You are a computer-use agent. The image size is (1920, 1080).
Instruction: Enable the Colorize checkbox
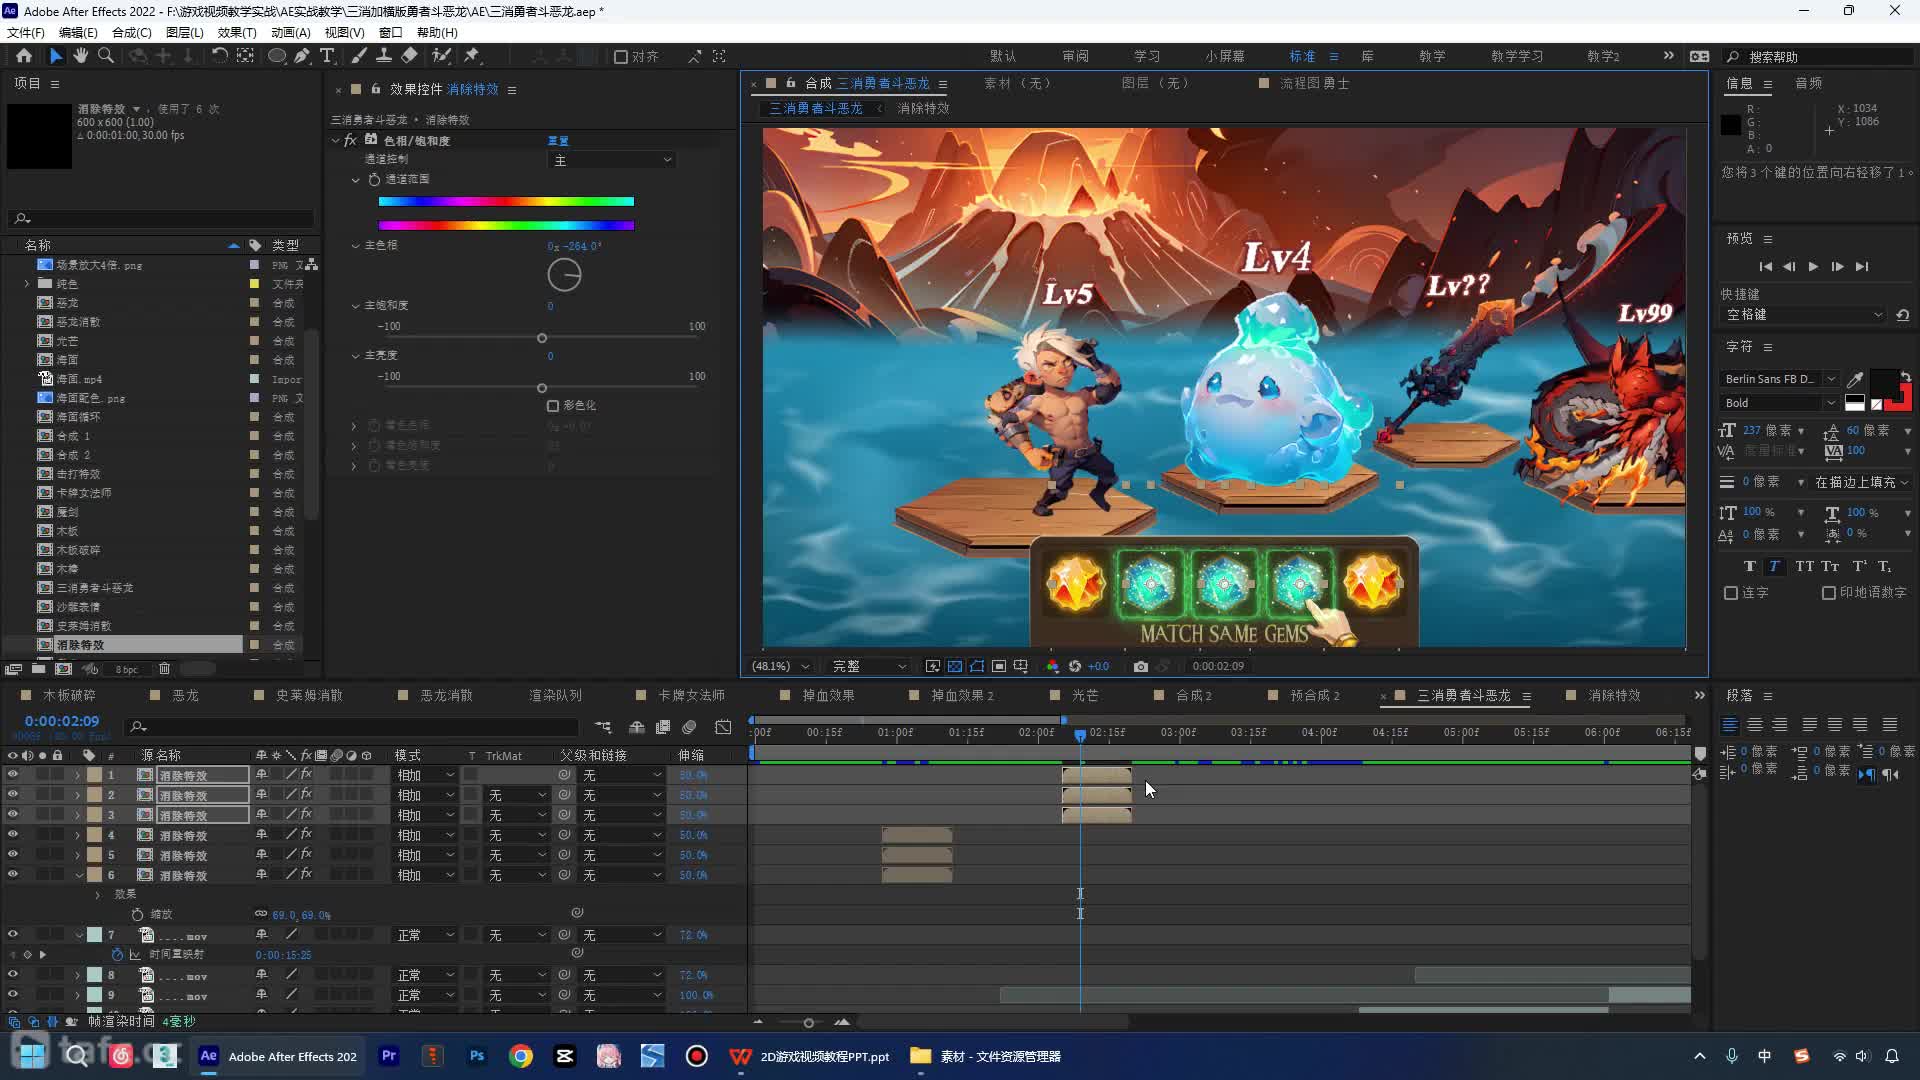(553, 406)
